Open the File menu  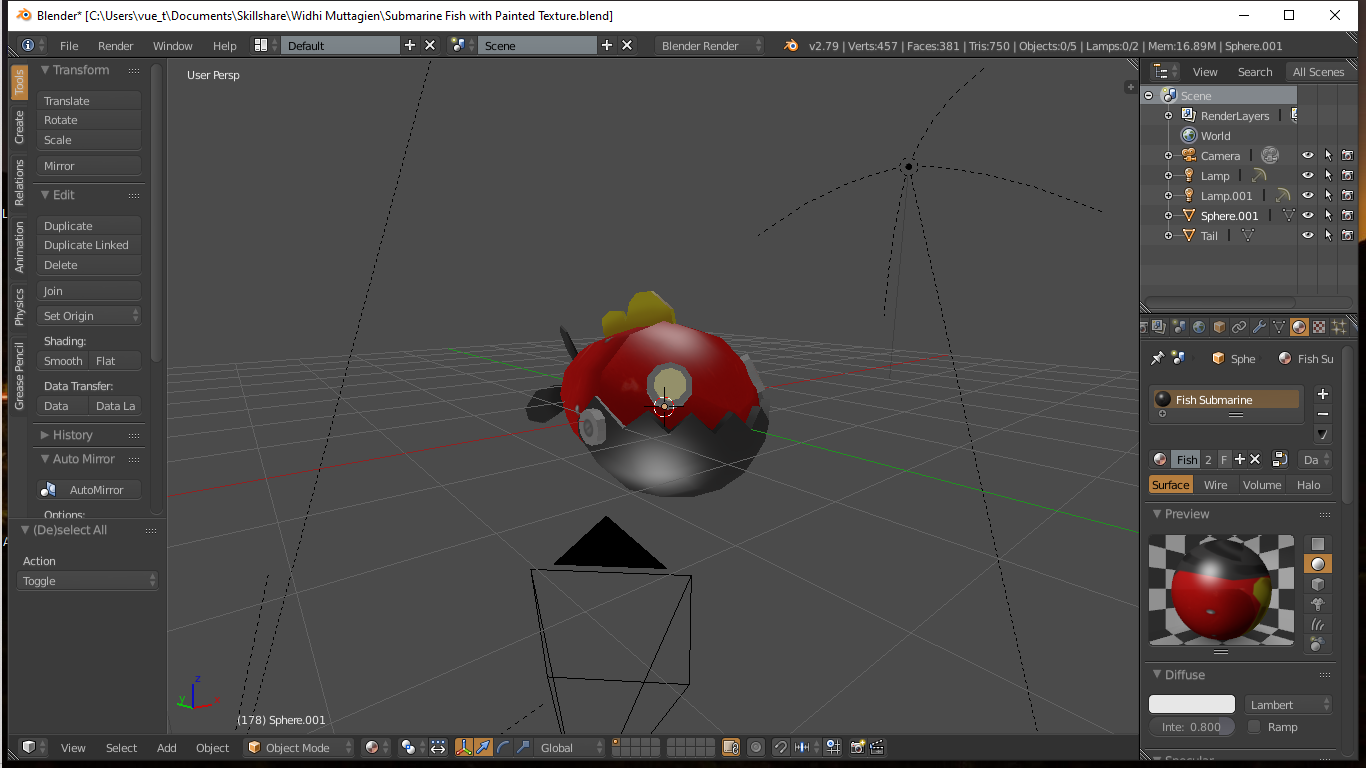[x=69, y=46]
